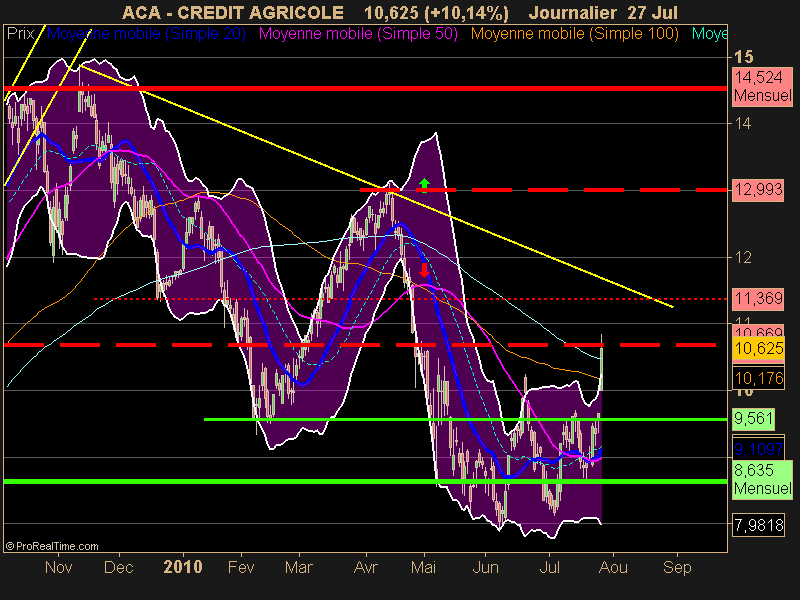
Task: Click the 12,993 resistance price label
Action: (x=759, y=190)
